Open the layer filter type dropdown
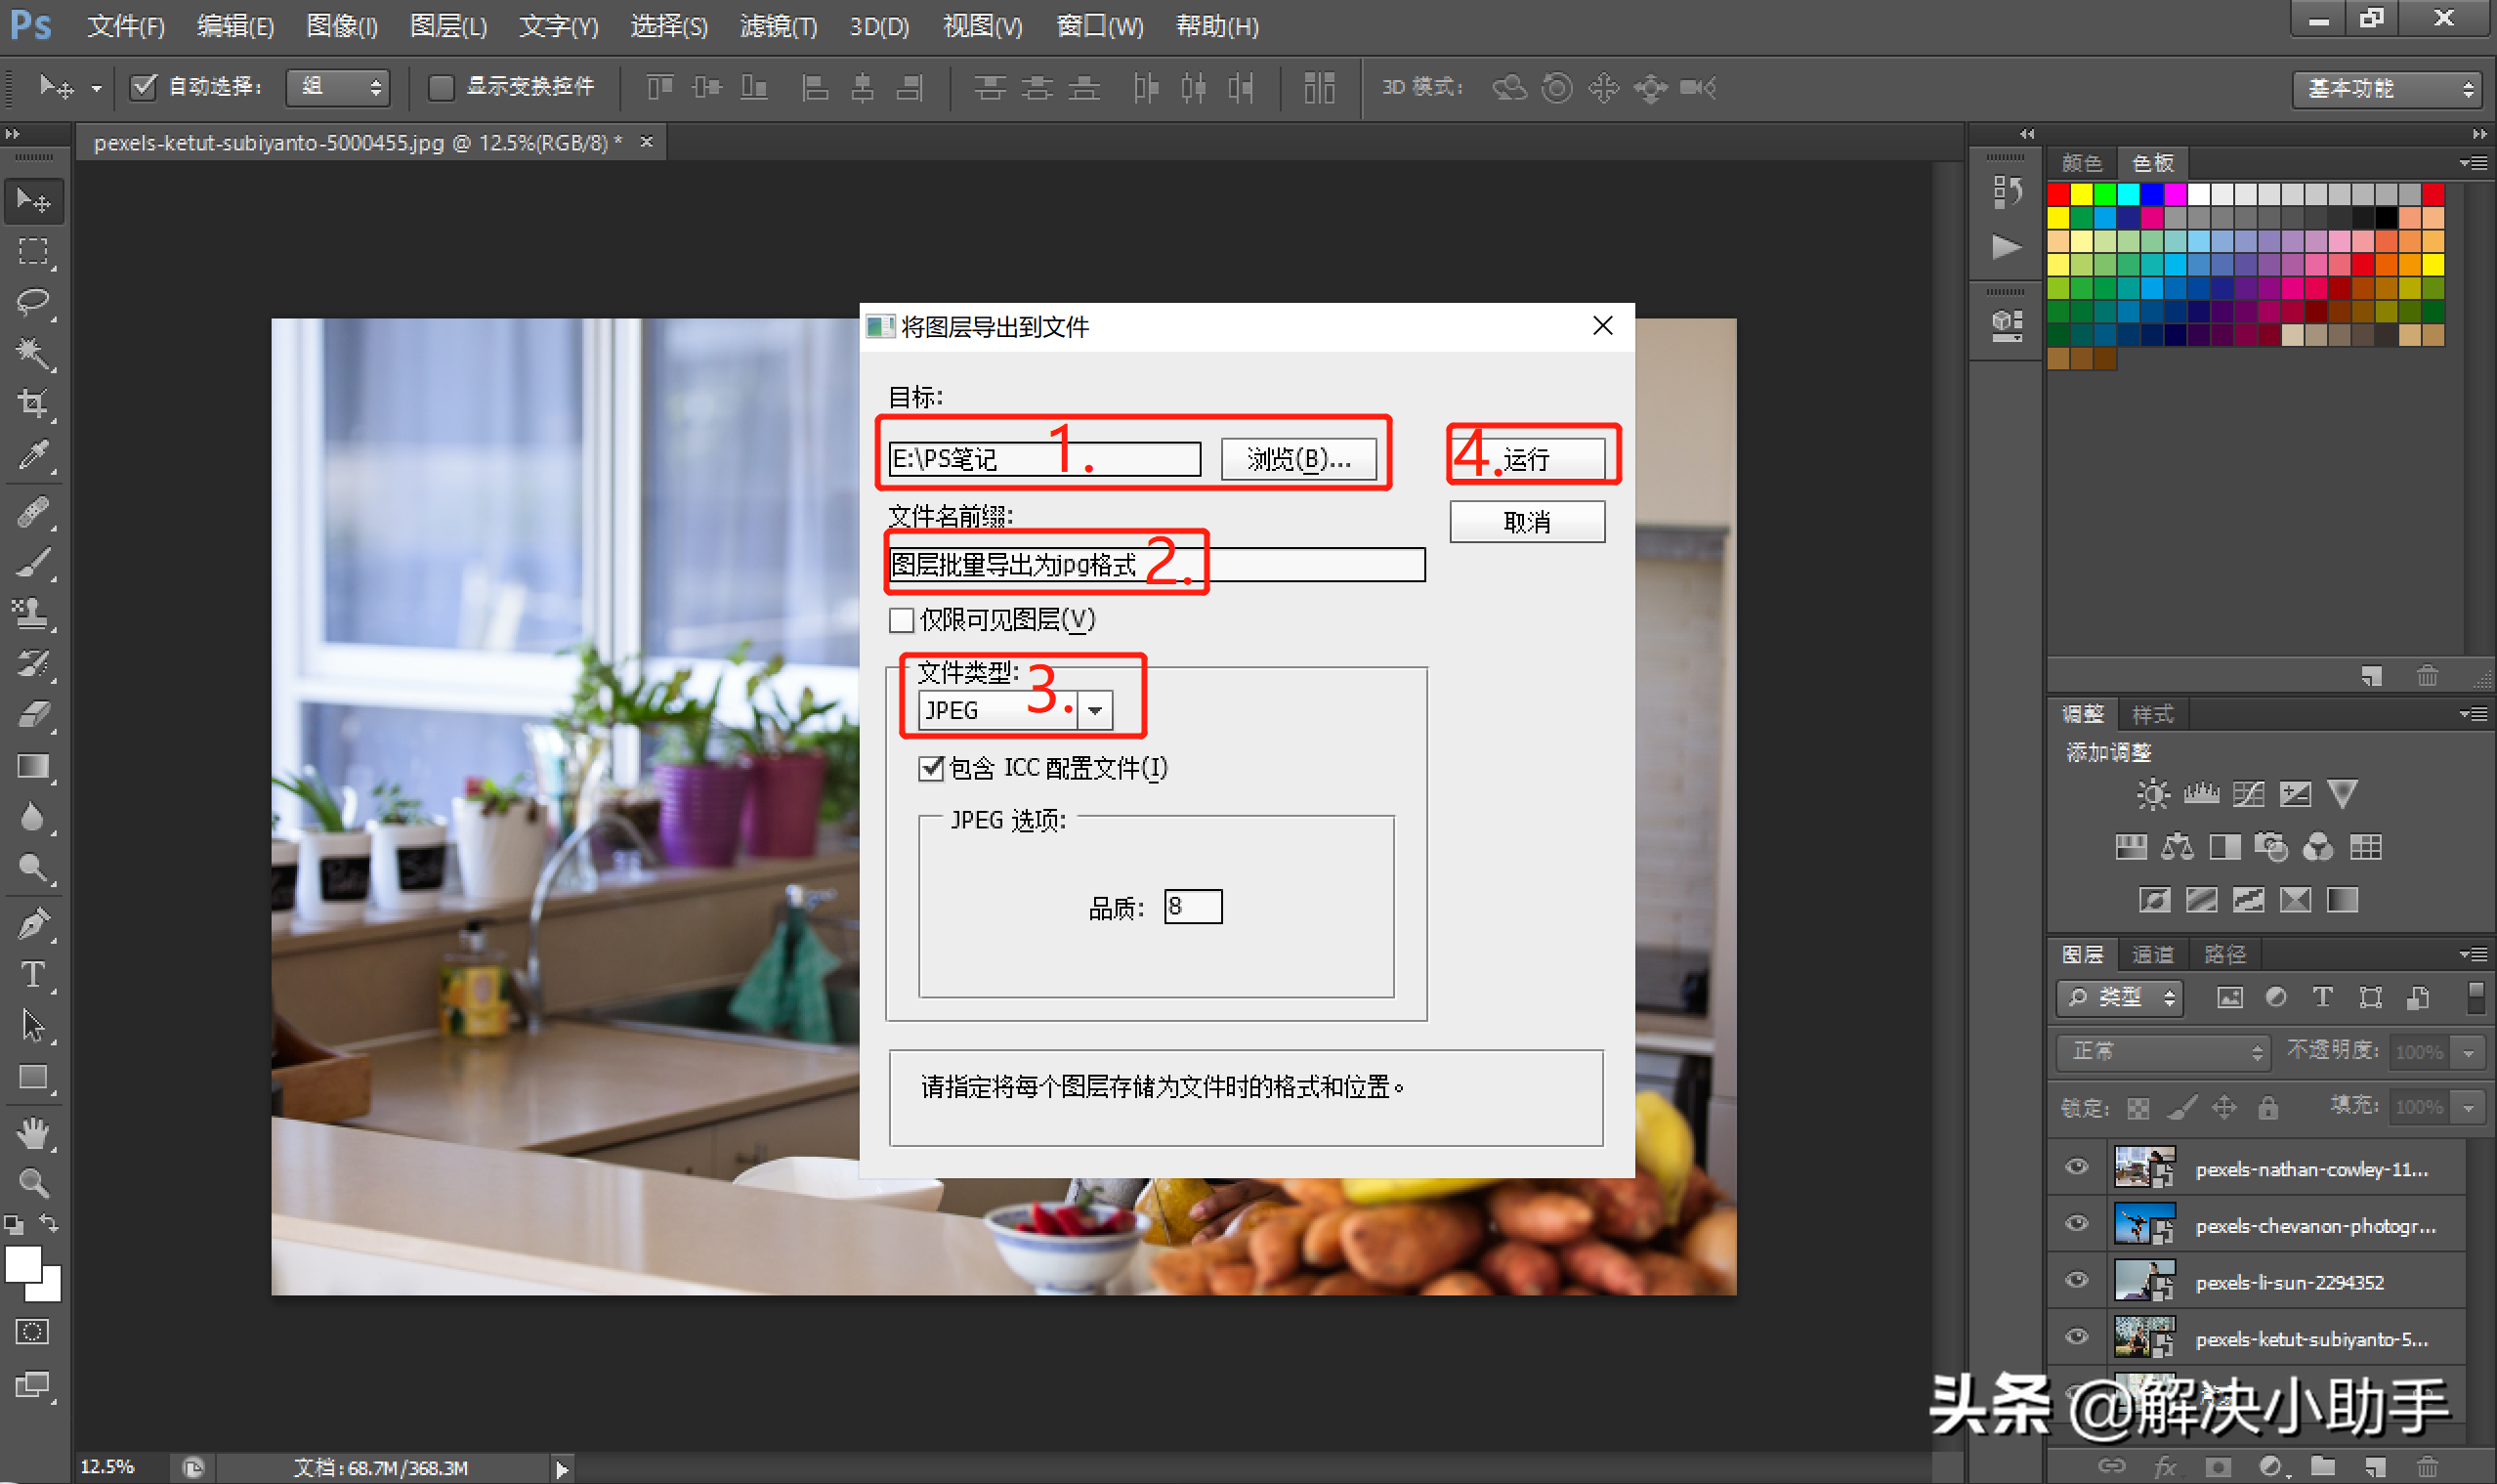Viewport: 2497px width, 1484px height. pos(2119,998)
